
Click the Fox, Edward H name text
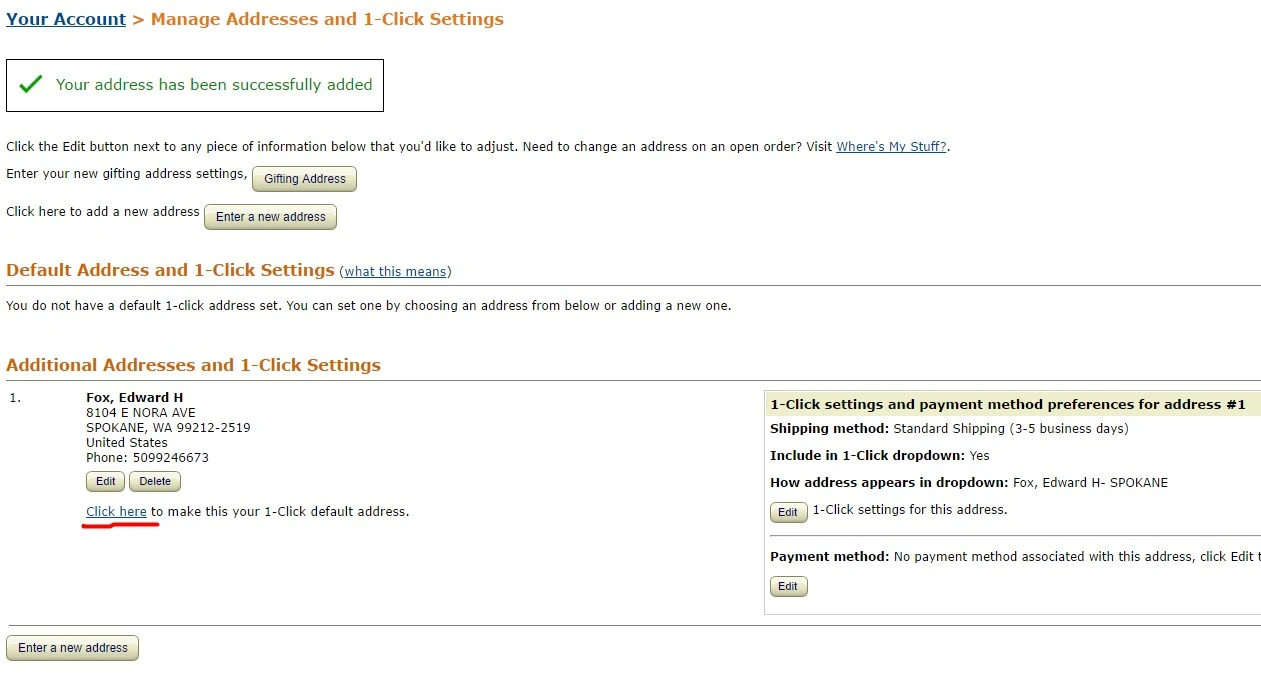coord(134,398)
